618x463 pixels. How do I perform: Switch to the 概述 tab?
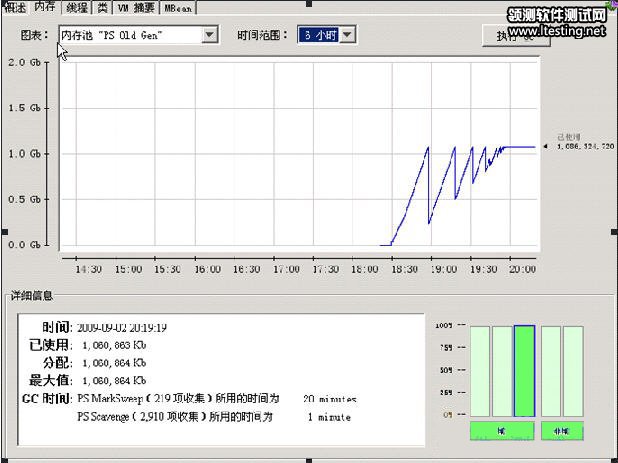[15, 7]
